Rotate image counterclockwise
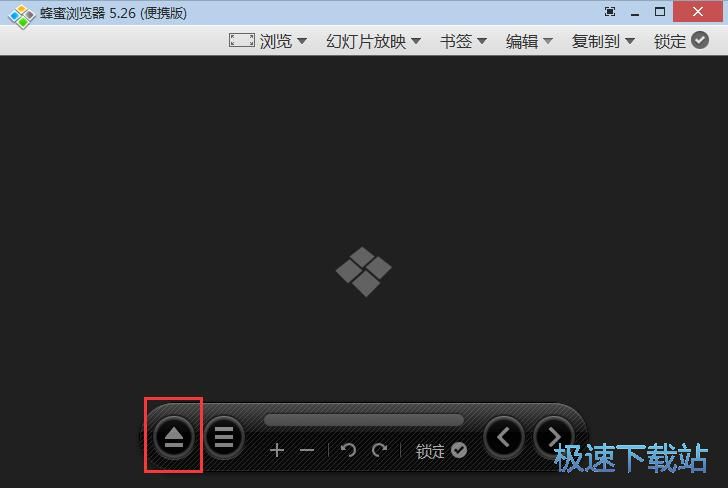This screenshot has height=488, width=728. tap(348, 450)
